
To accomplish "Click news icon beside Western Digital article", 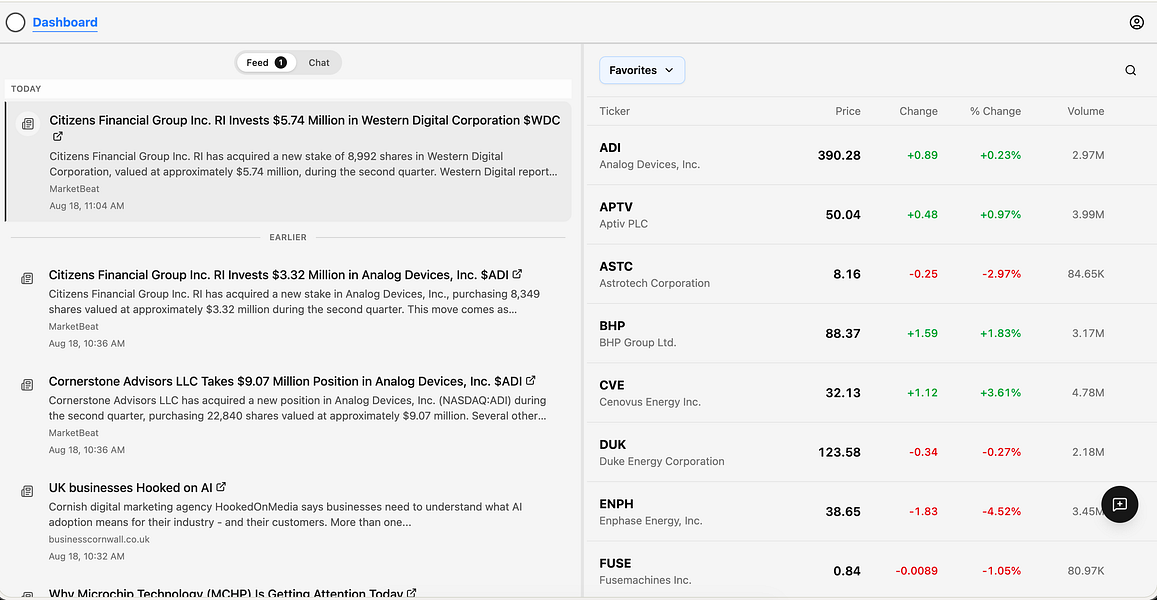I will point(28,124).
